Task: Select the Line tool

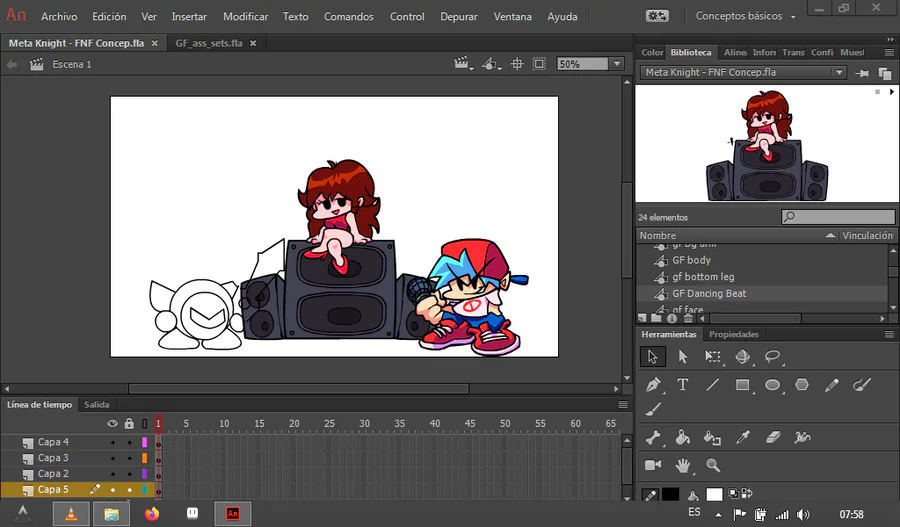Action: pyautogui.click(x=712, y=385)
